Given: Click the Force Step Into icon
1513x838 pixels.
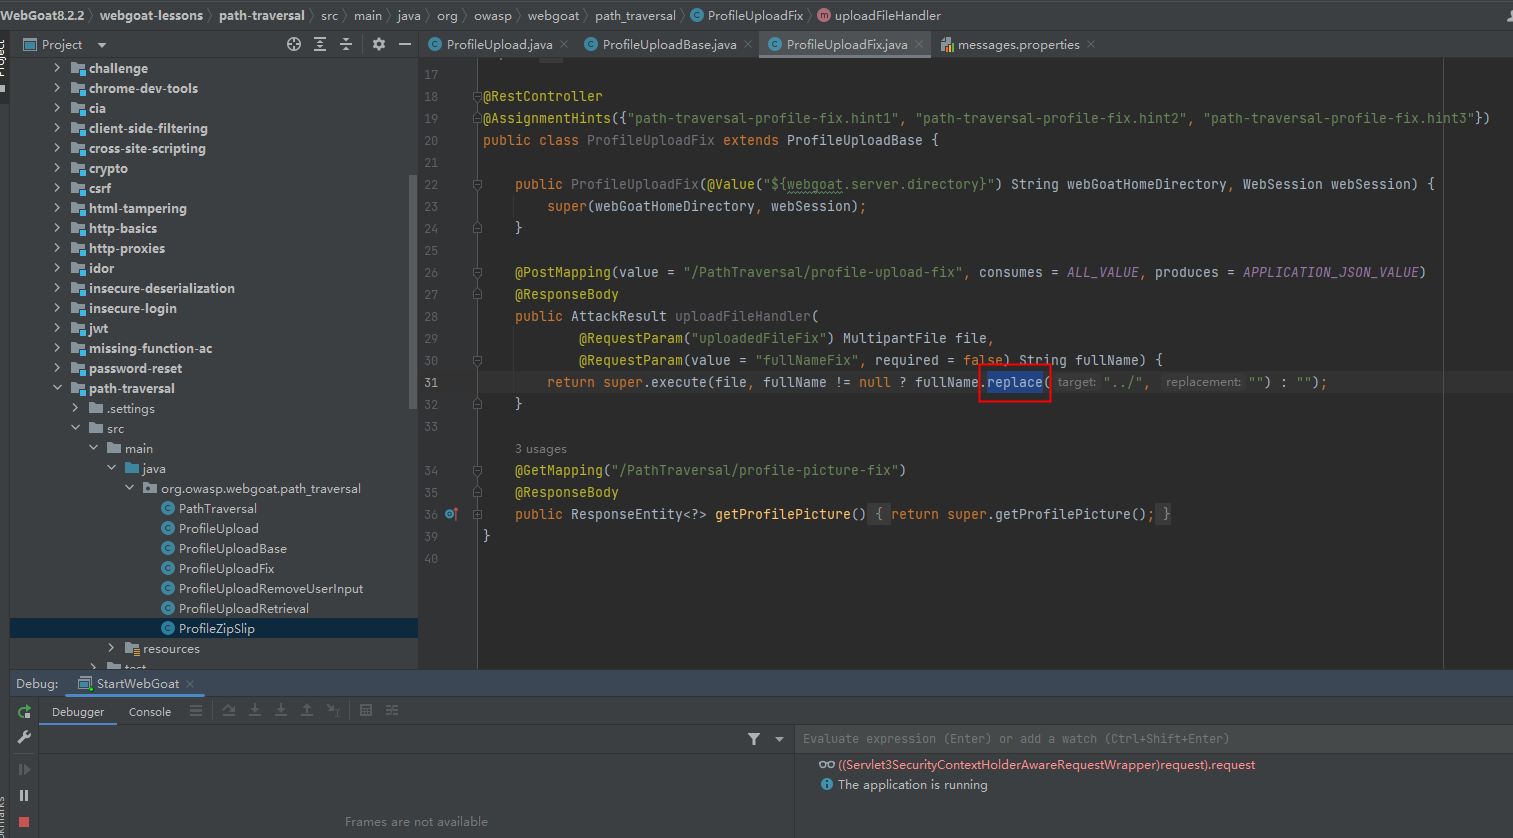Looking at the screenshot, I should pos(281,710).
